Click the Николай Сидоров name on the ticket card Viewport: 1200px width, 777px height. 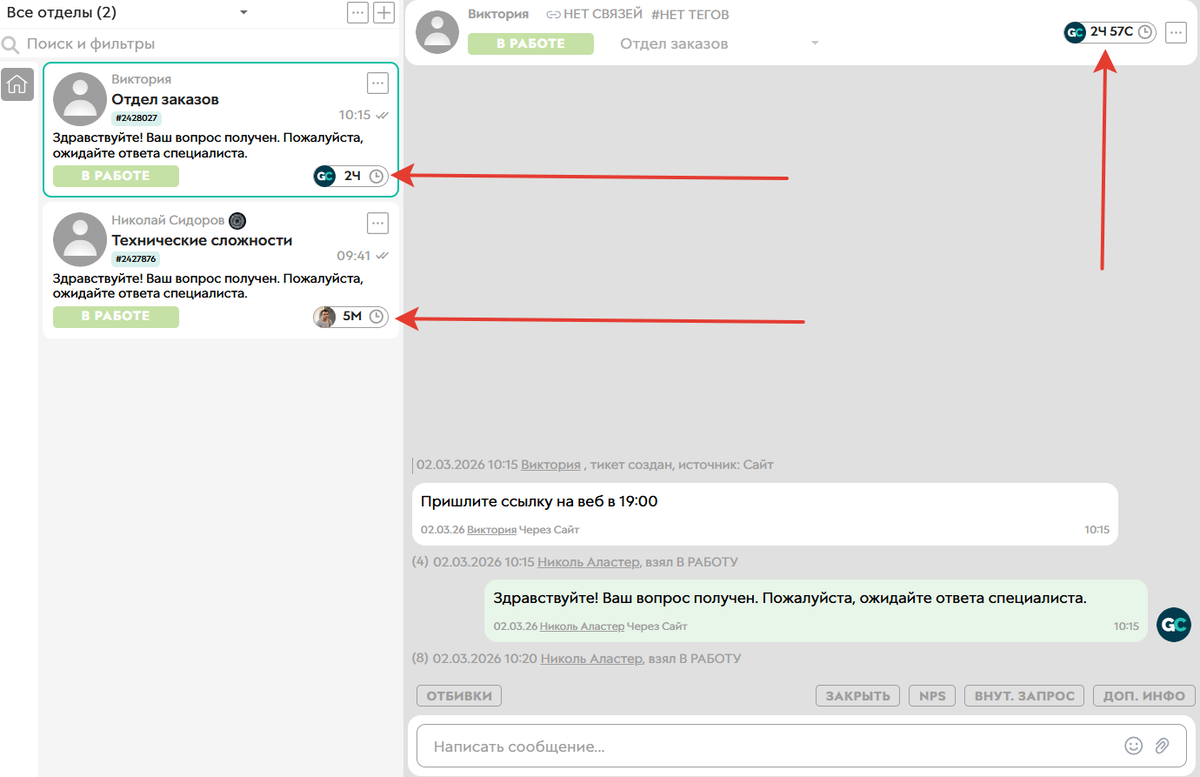(168, 220)
